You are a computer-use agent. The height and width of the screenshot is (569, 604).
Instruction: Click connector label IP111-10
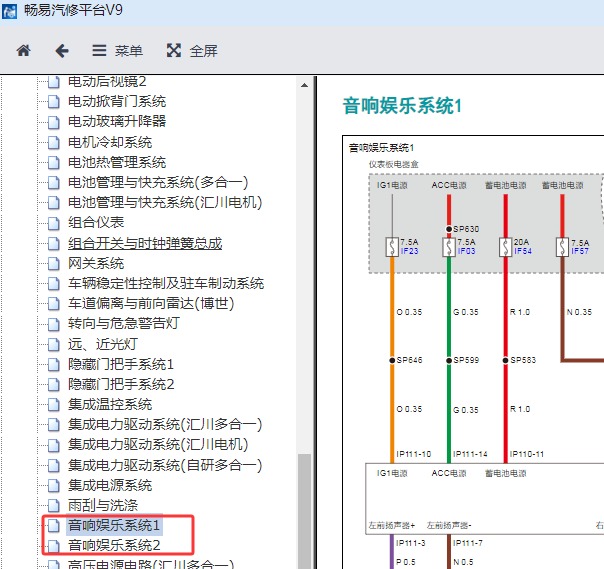tap(414, 454)
